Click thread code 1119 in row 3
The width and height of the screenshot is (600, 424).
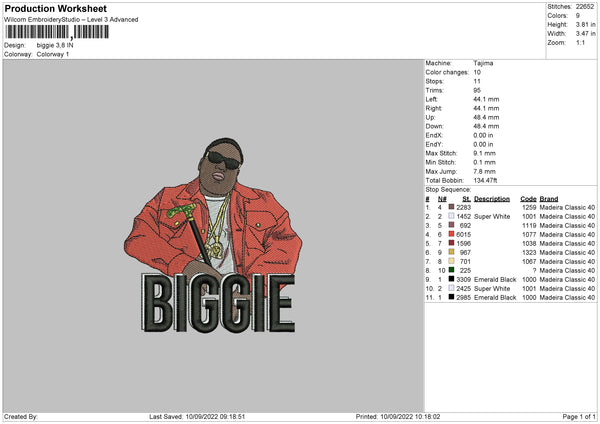click(529, 225)
